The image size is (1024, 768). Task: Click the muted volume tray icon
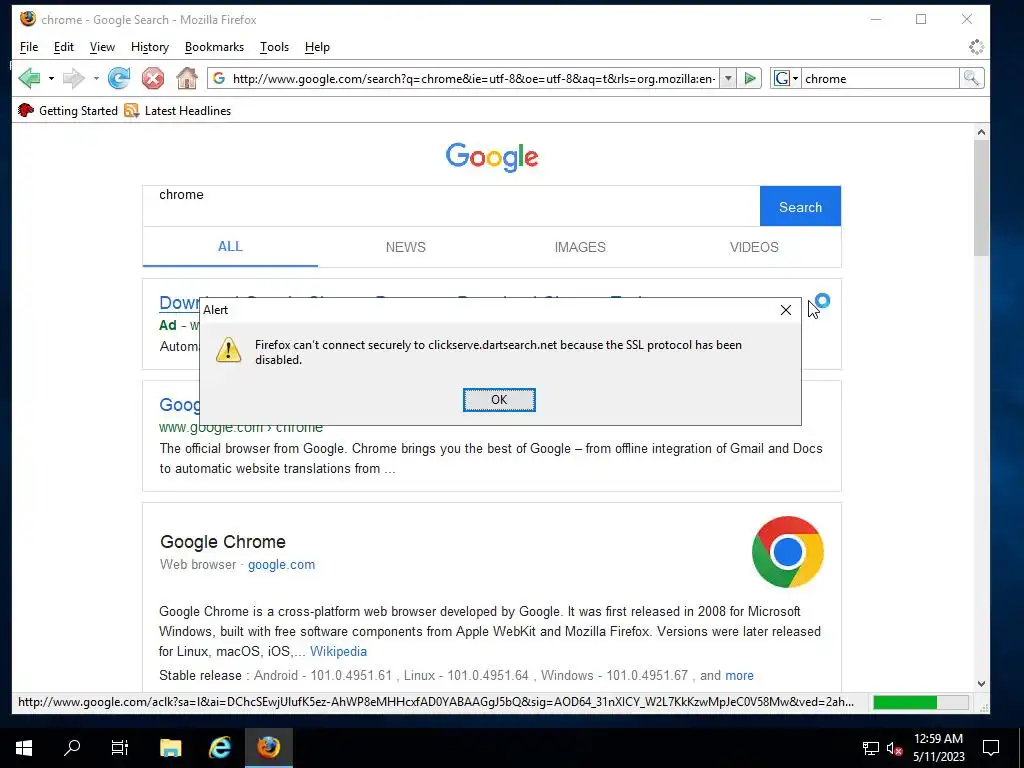[x=895, y=748]
